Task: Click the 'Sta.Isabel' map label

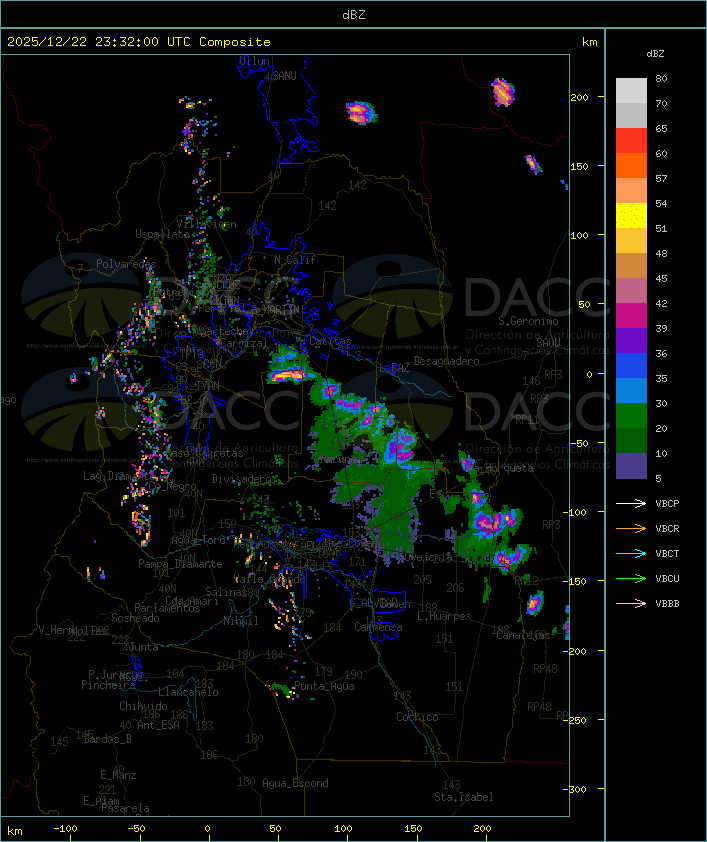Action: (464, 797)
